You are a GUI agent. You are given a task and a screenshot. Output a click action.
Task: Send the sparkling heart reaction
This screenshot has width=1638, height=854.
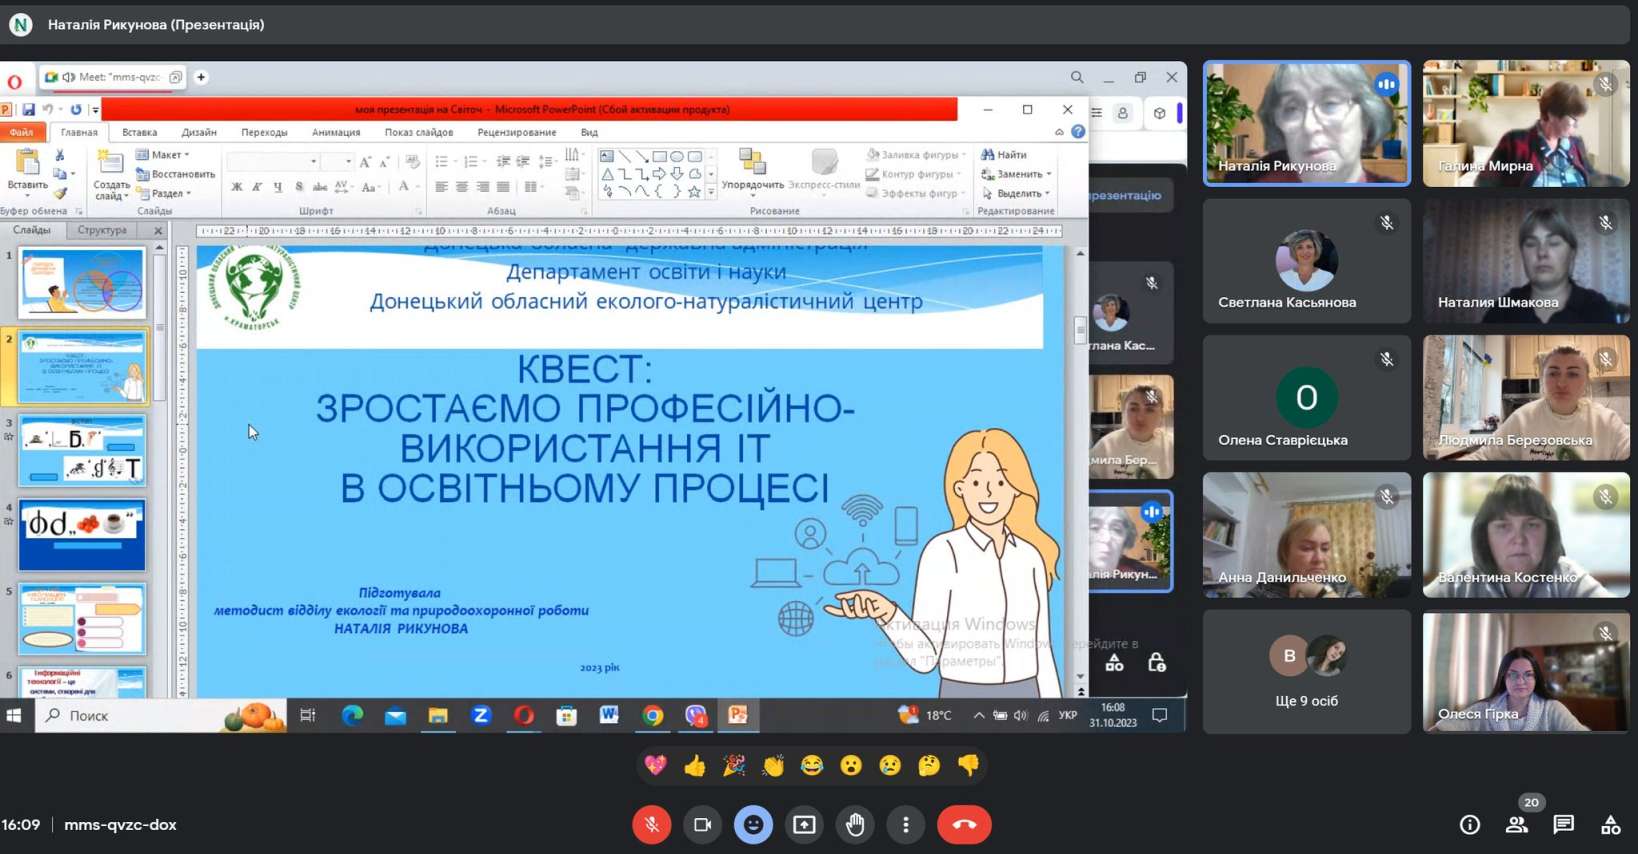click(x=655, y=766)
